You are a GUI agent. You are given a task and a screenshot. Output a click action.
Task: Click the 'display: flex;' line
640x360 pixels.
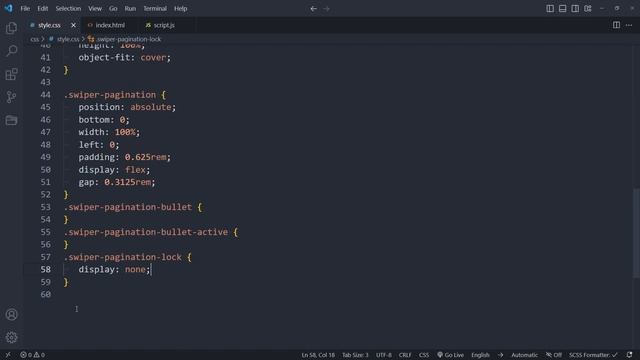coord(114,169)
